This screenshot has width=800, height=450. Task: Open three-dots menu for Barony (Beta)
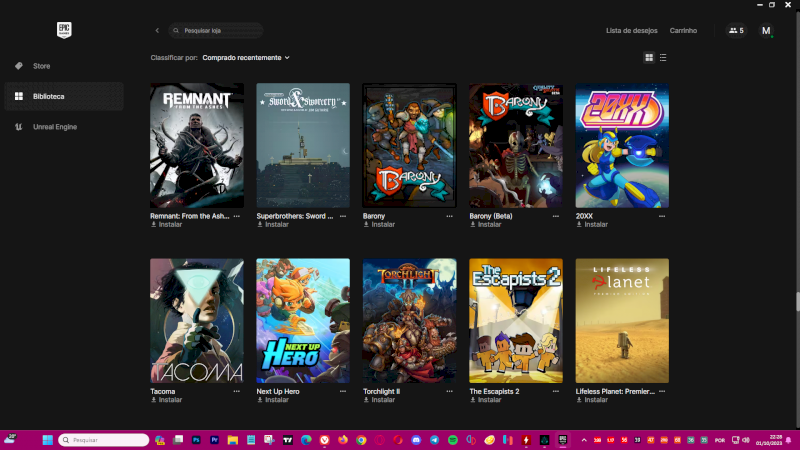[x=556, y=216]
